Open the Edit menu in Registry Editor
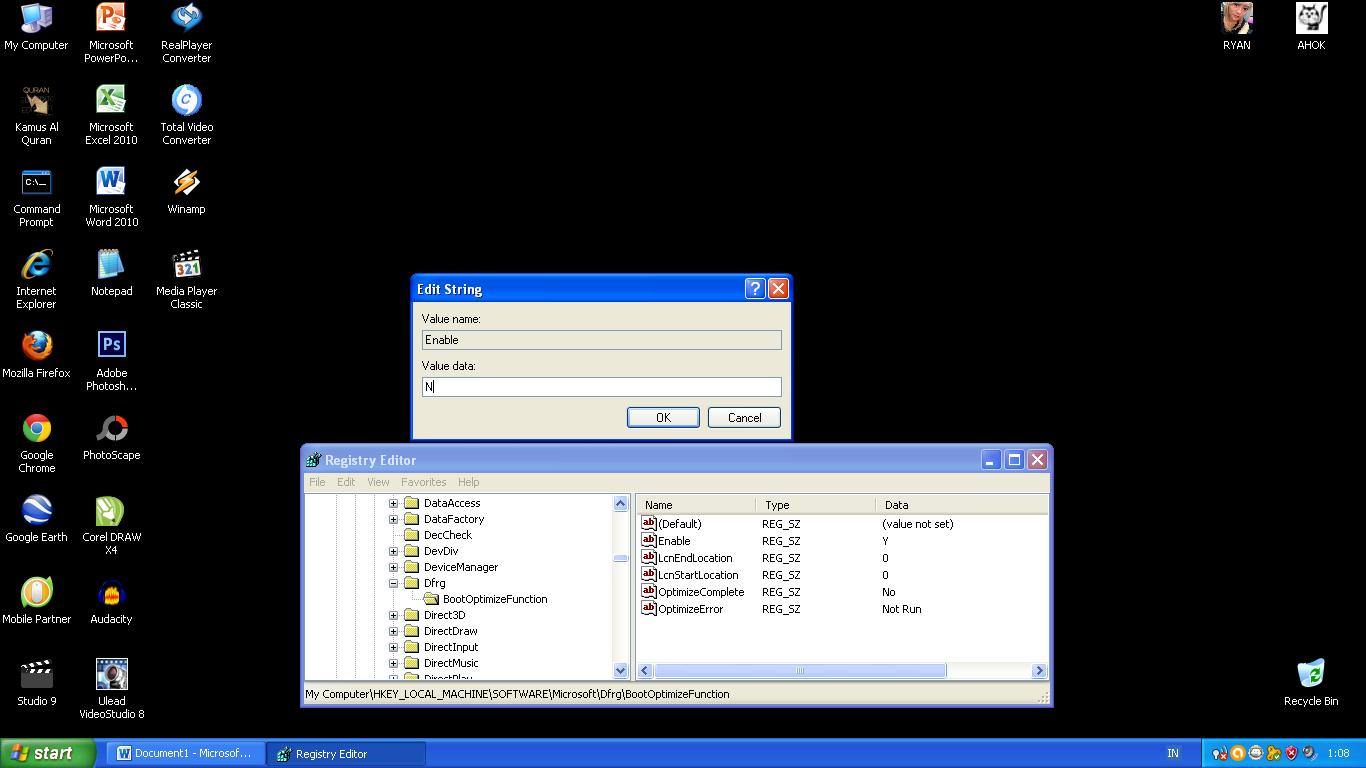1366x768 pixels. [x=345, y=481]
